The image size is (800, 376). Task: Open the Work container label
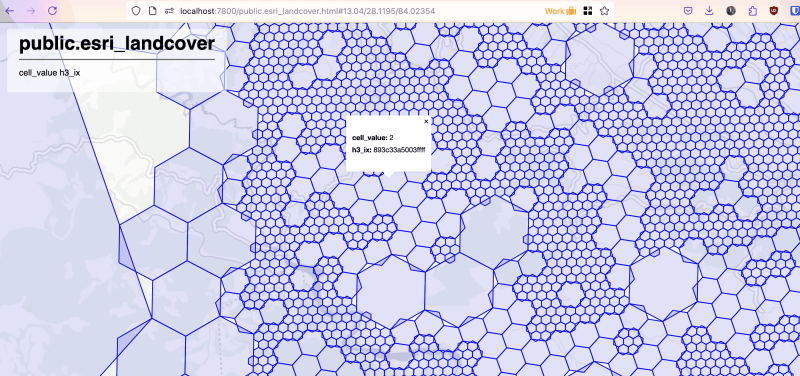[x=560, y=11]
